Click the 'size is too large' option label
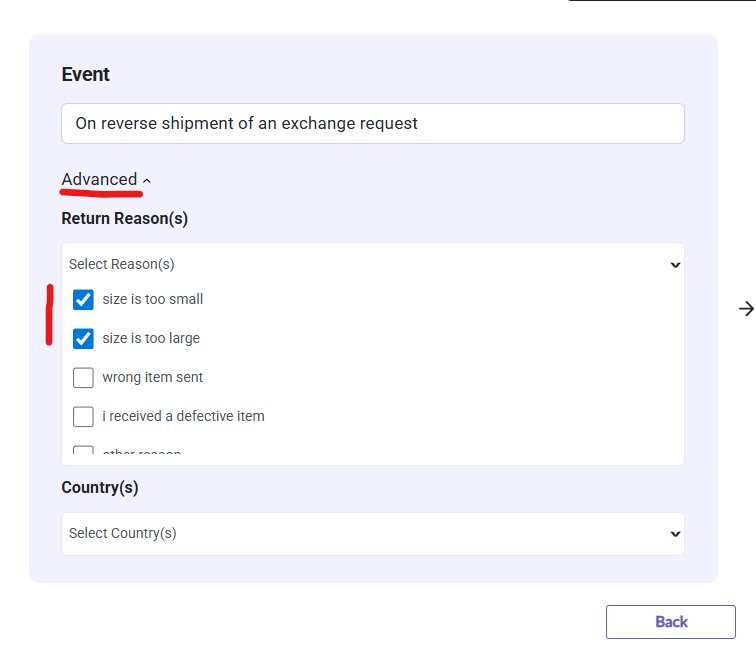This screenshot has height=648, width=756. click(151, 338)
